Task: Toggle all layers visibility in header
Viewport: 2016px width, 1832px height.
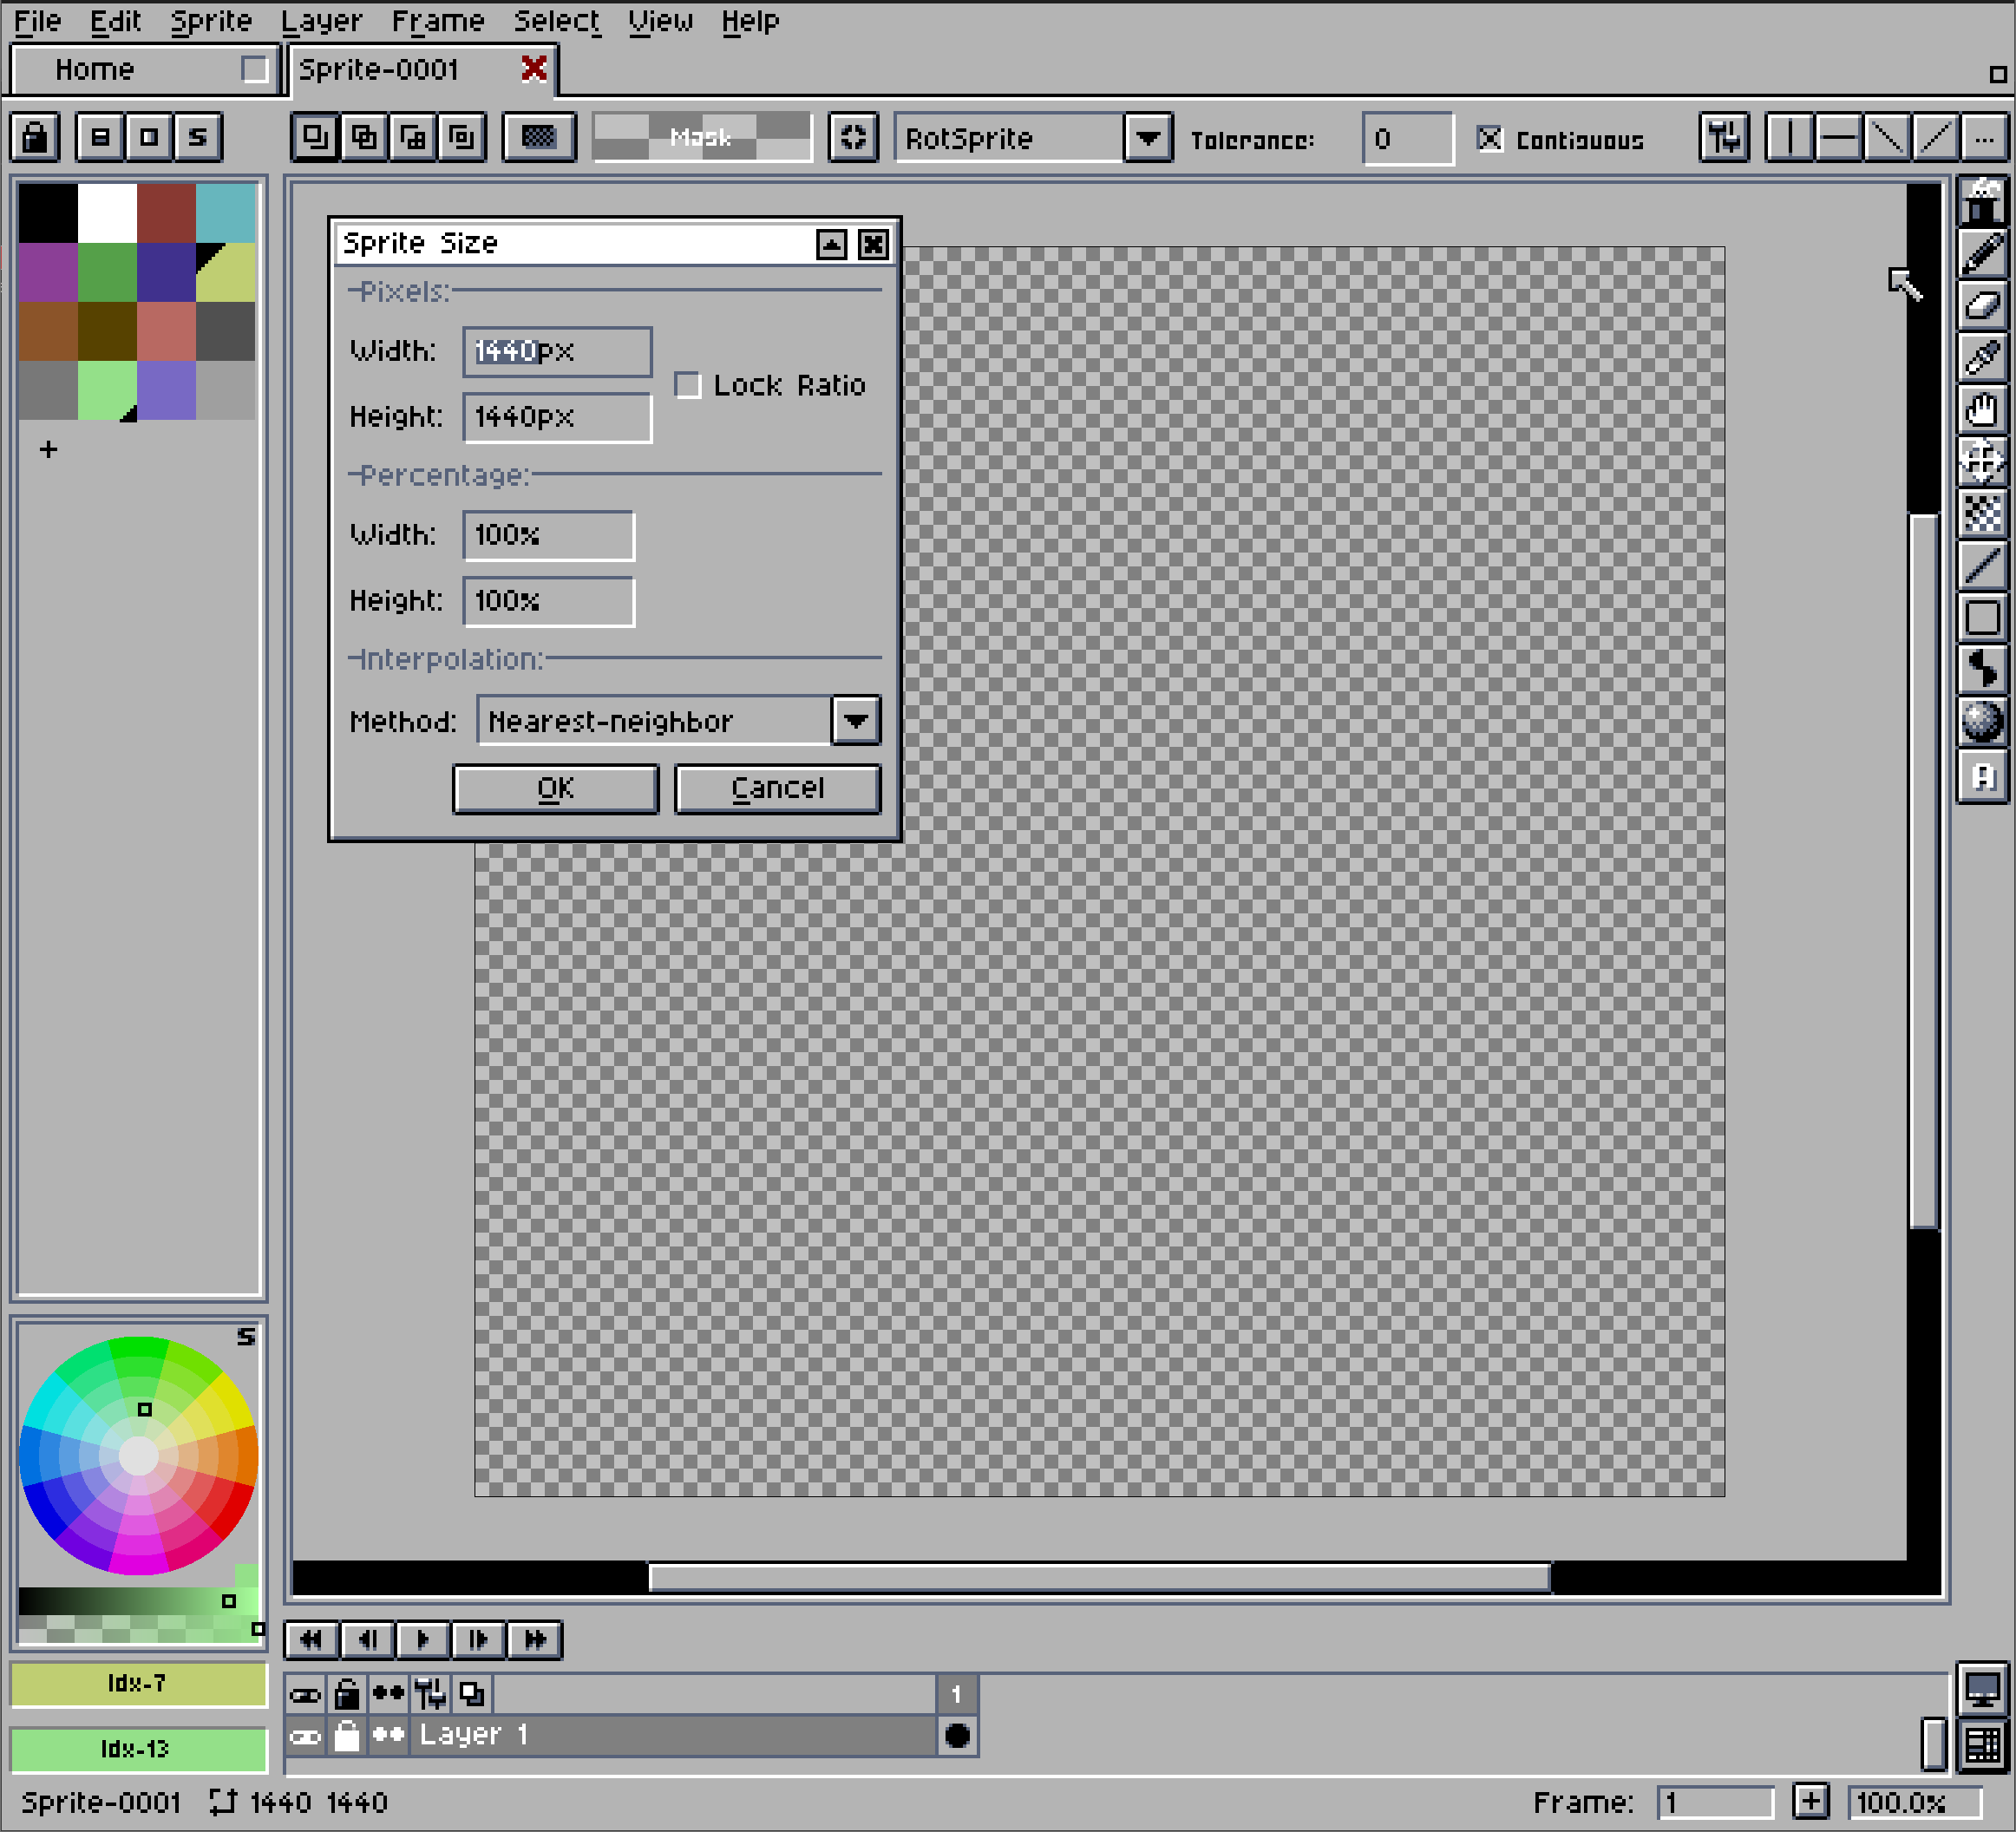Action: point(305,1695)
